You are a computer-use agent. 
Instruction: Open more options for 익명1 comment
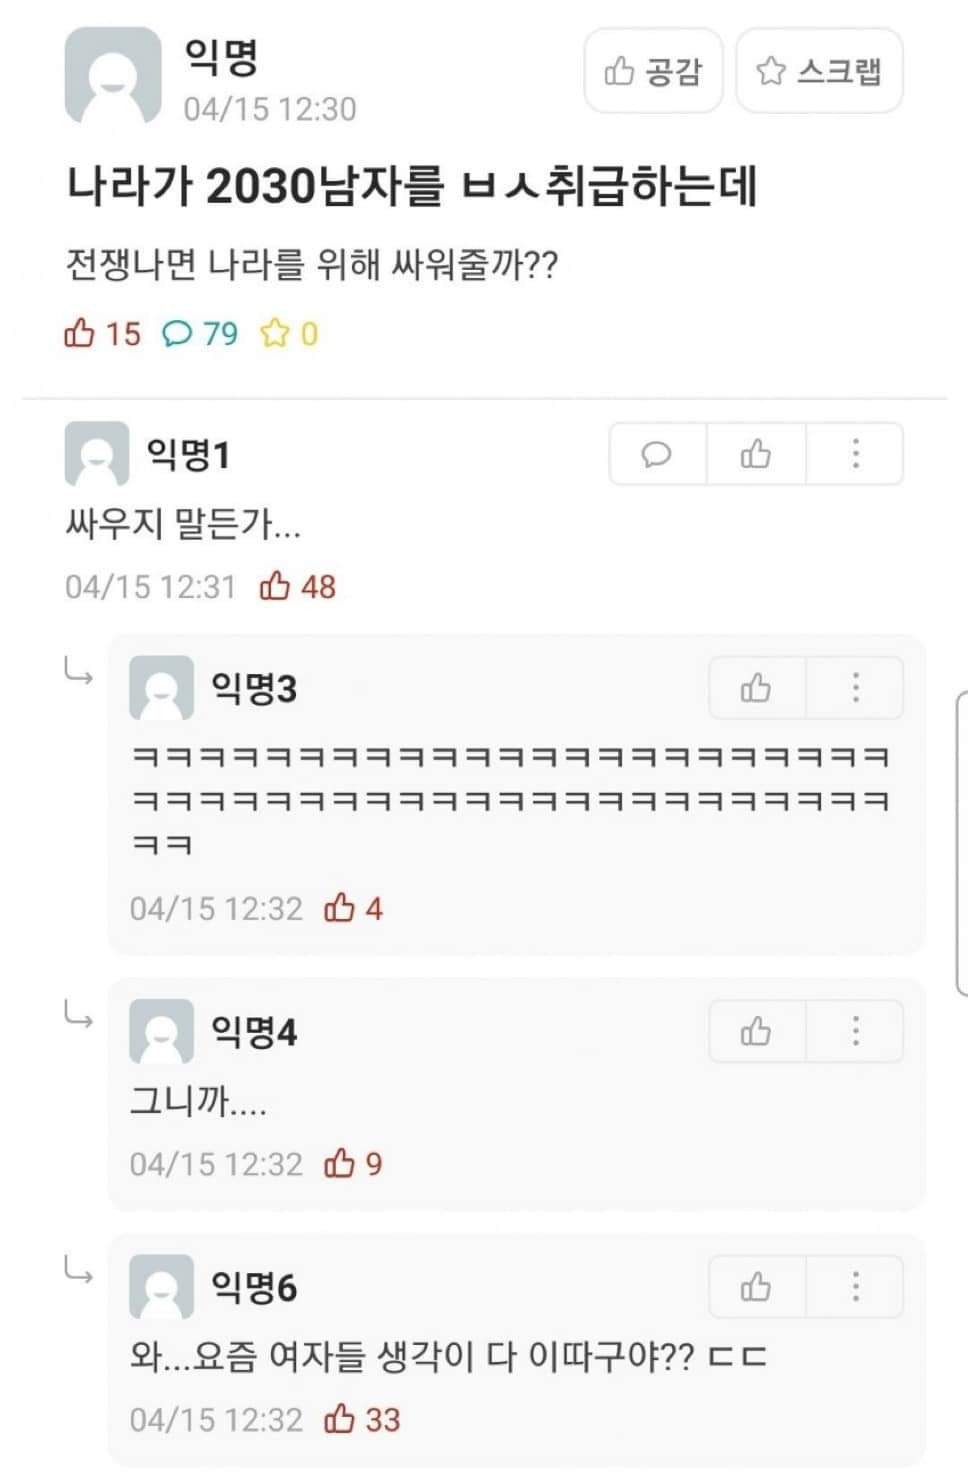(855, 455)
